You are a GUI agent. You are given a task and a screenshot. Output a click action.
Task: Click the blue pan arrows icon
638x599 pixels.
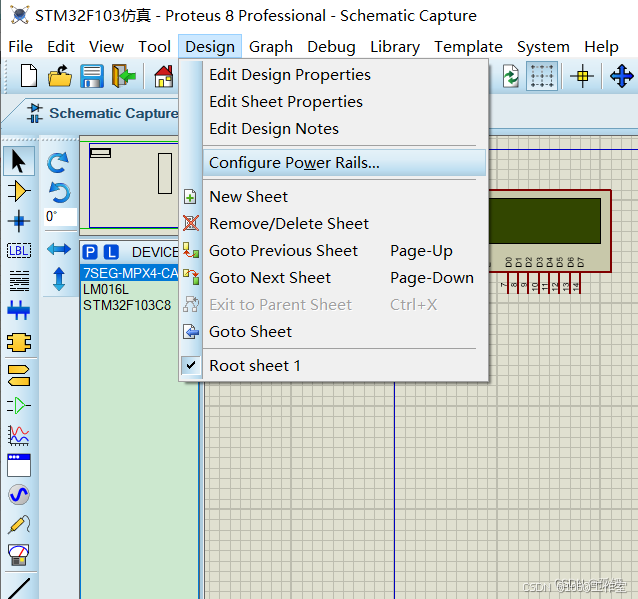[x=621, y=76]
